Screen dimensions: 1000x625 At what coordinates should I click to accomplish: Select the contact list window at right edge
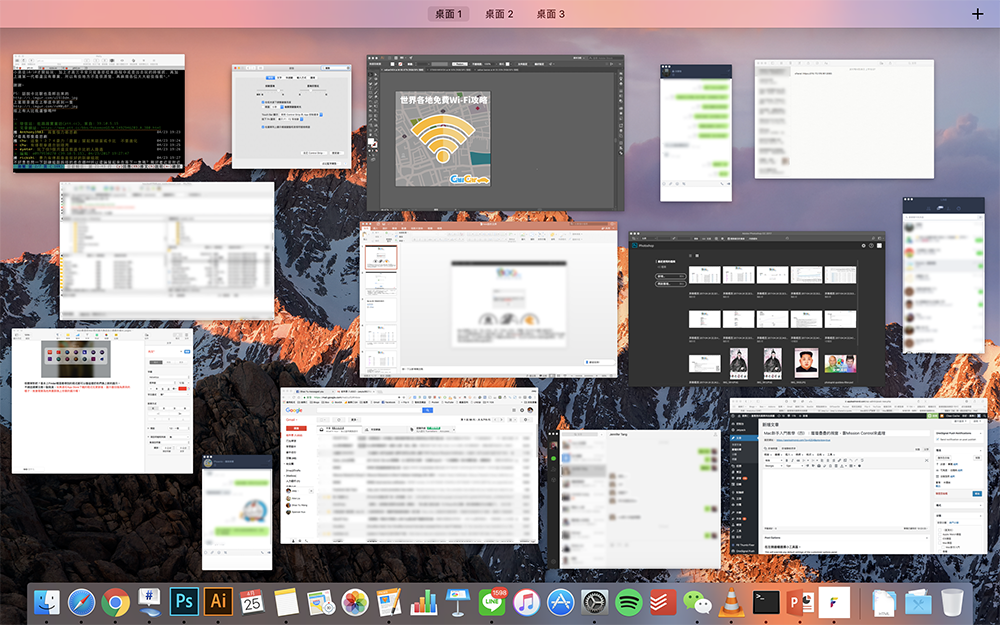point(943,276)
